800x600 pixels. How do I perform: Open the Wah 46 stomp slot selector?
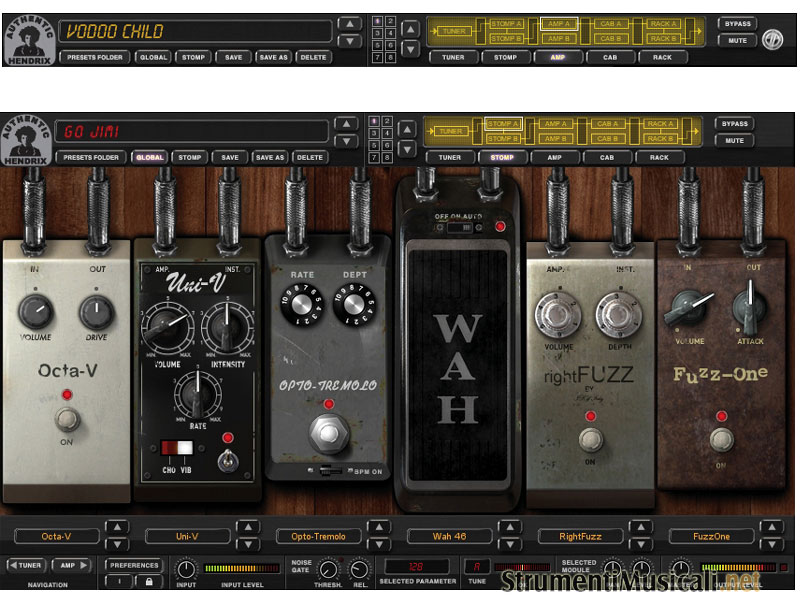(448, 536)
